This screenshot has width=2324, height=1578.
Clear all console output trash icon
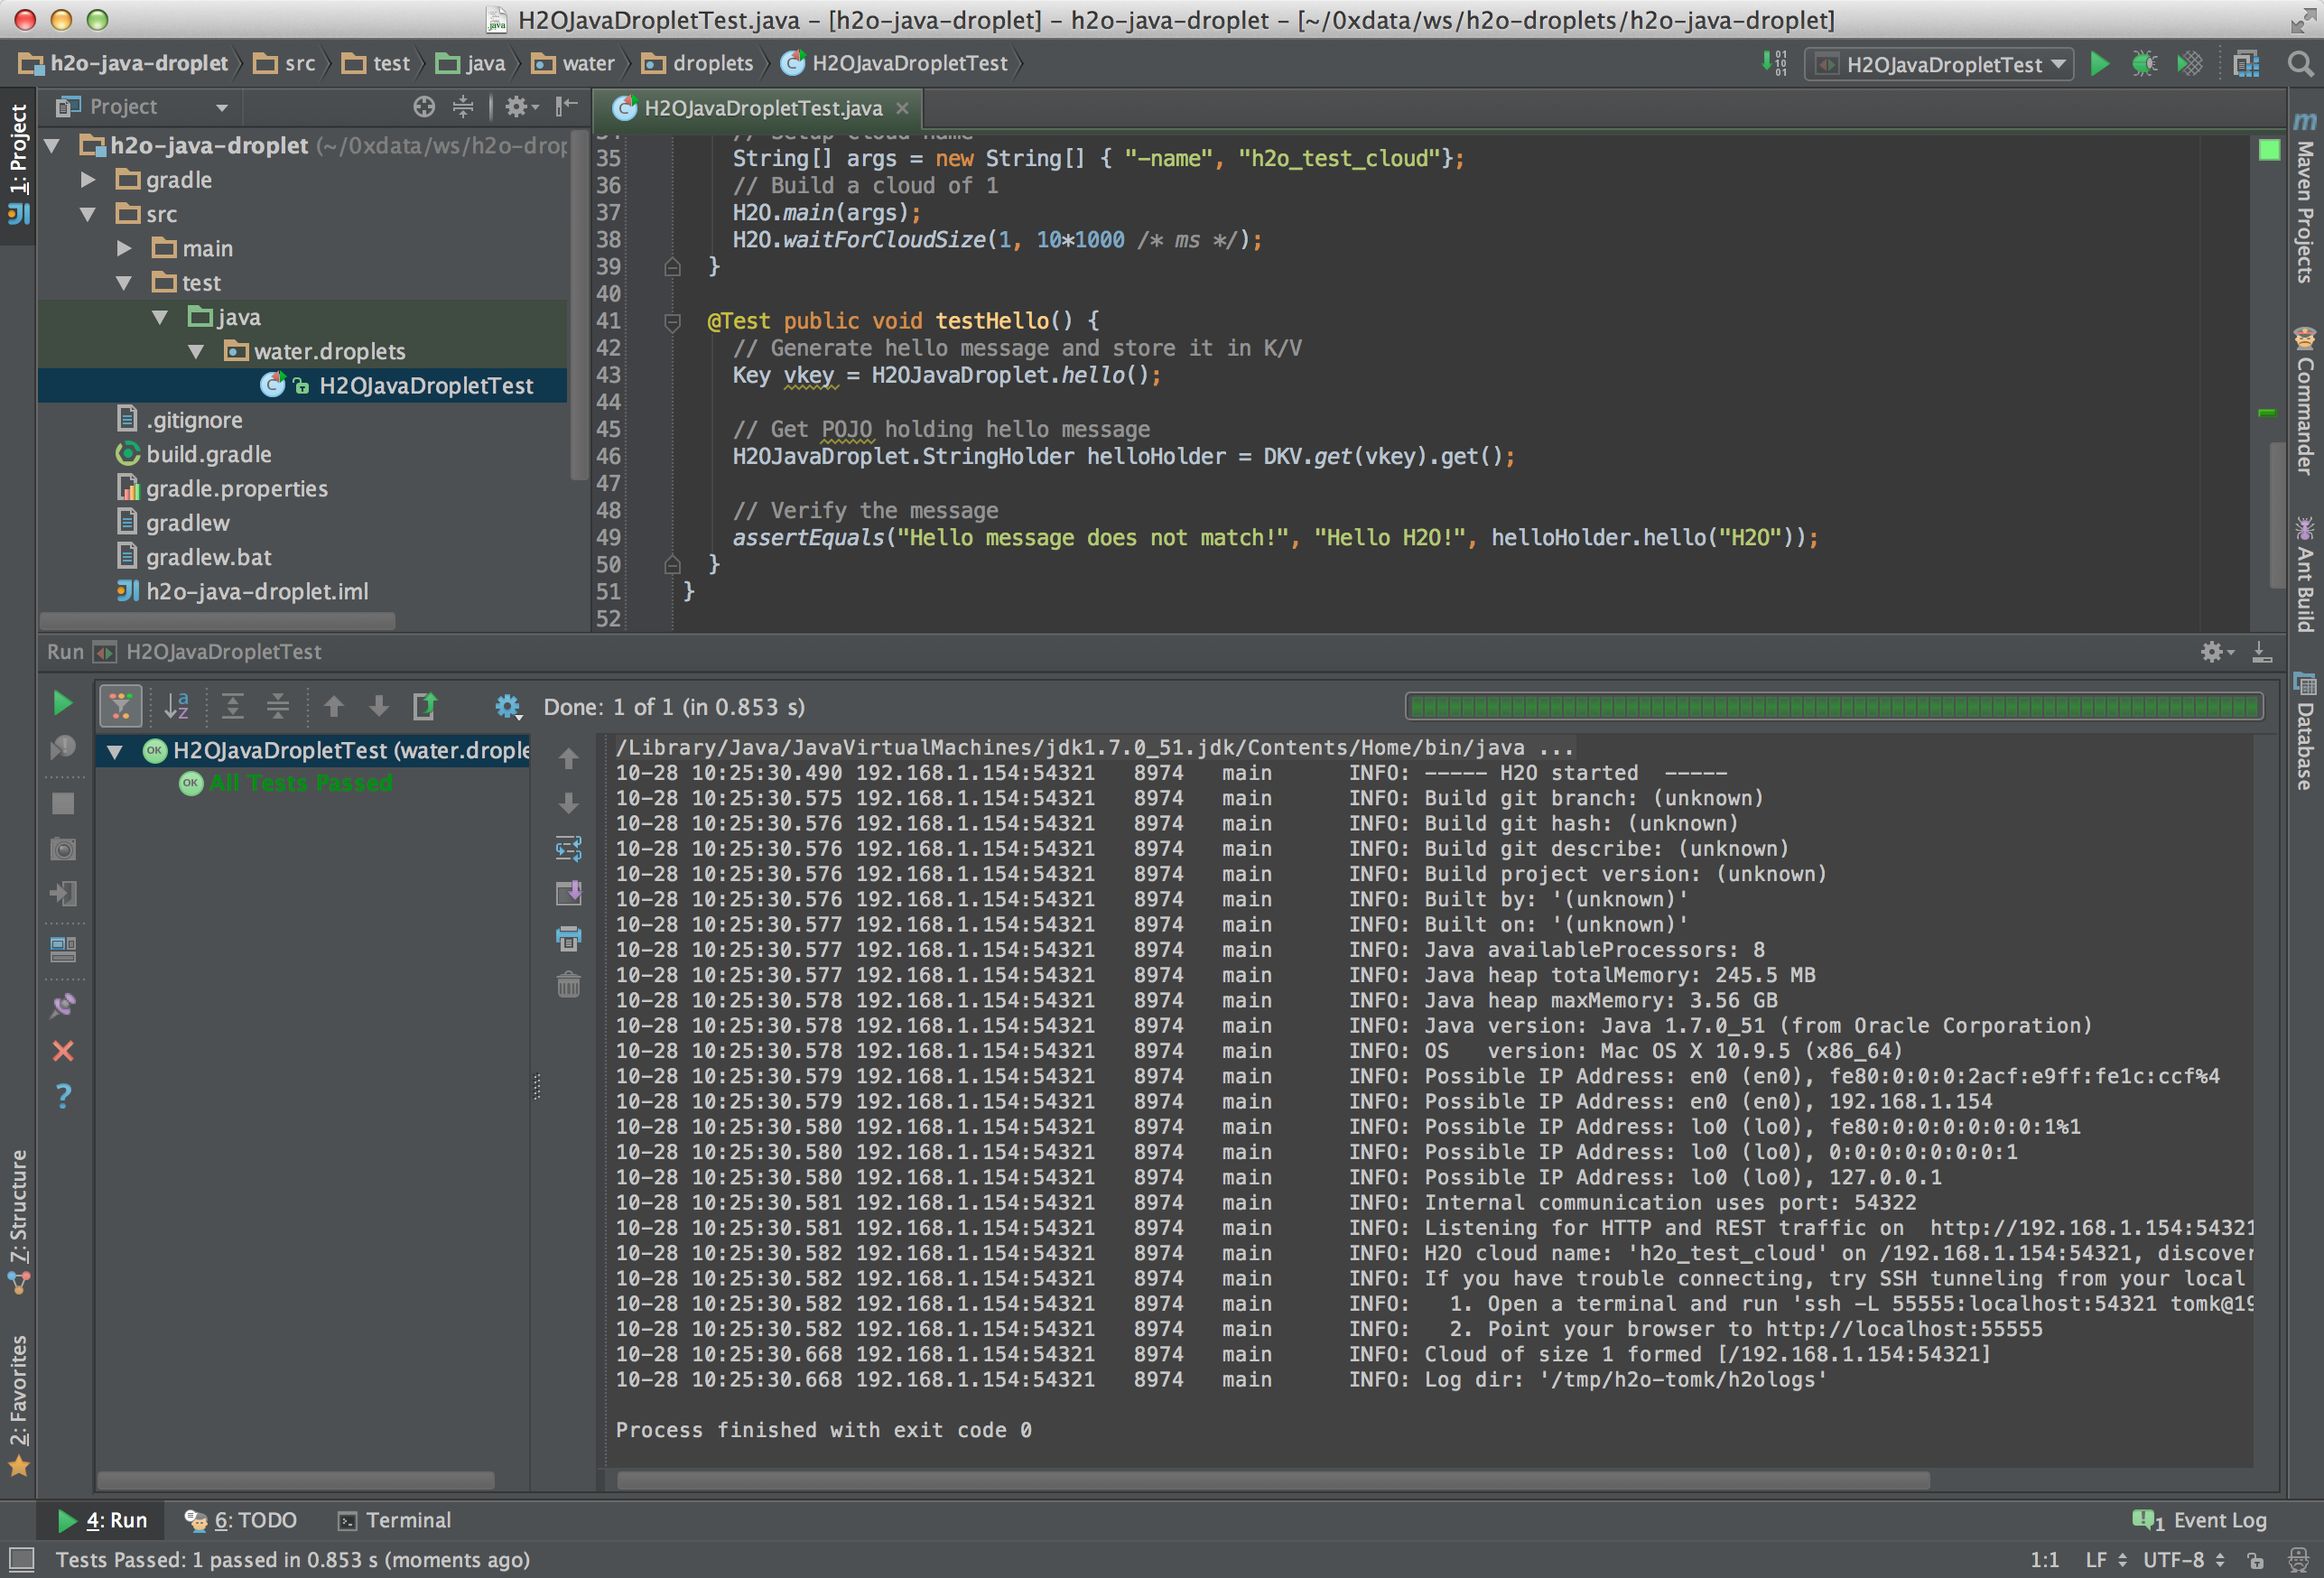coord(568,985)
